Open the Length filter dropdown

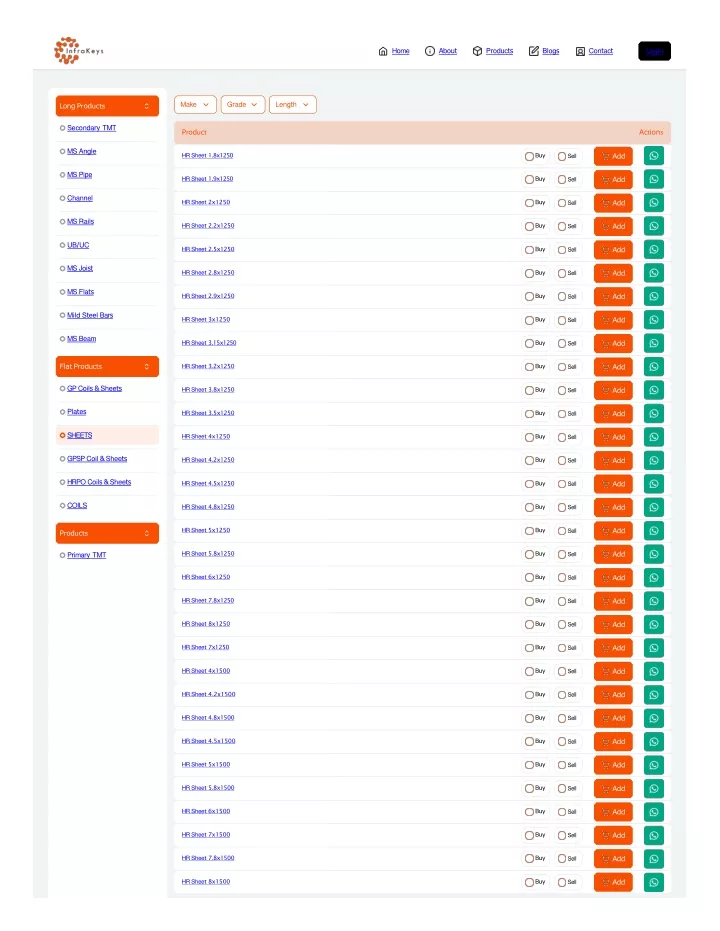click(292, 104)
